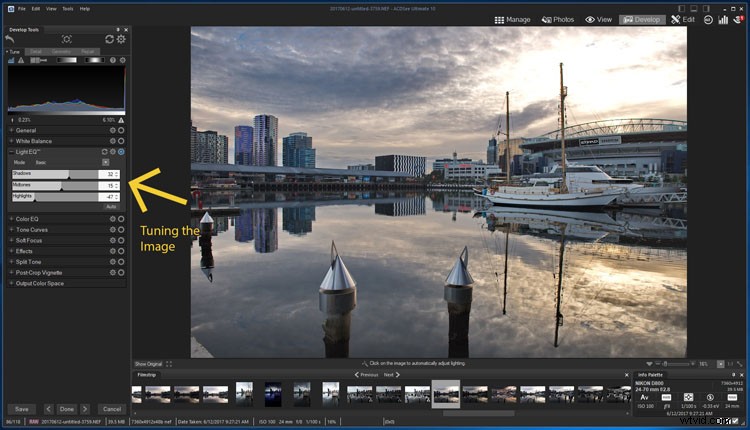The height and width of the screenshot is (430, 750).
Task: Expand the Output Color Space section
Action: [11, 284]
